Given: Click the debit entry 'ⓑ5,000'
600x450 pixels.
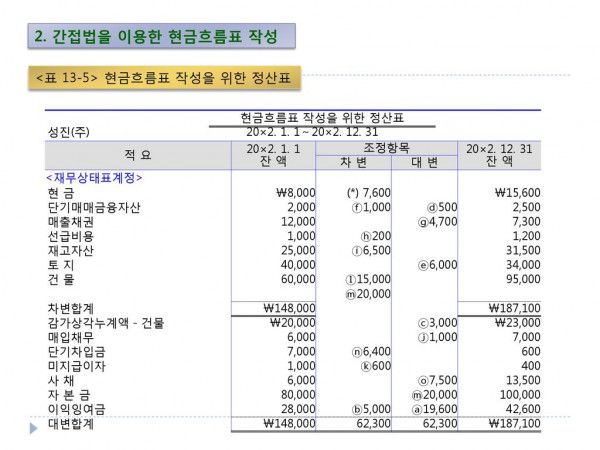Looking at the screenshot, I should tap(371, 409).
